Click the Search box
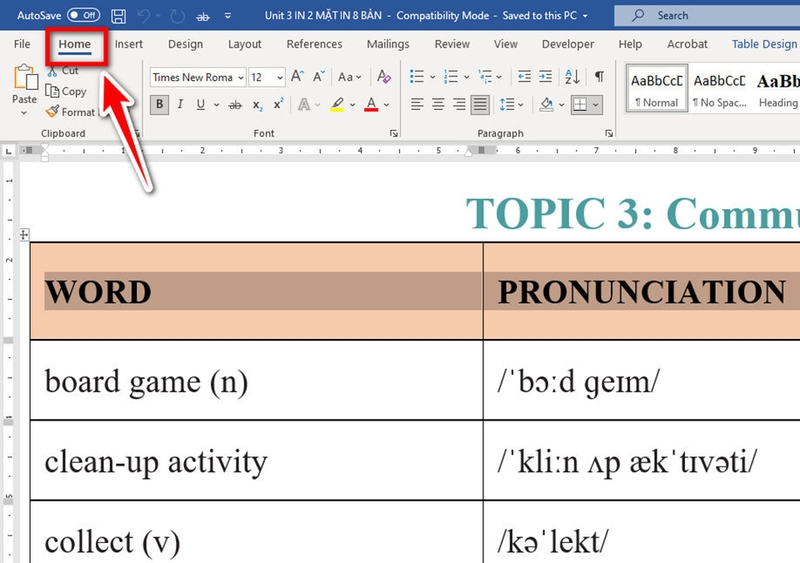Screen dimensions: 800x563 point(707,16)
